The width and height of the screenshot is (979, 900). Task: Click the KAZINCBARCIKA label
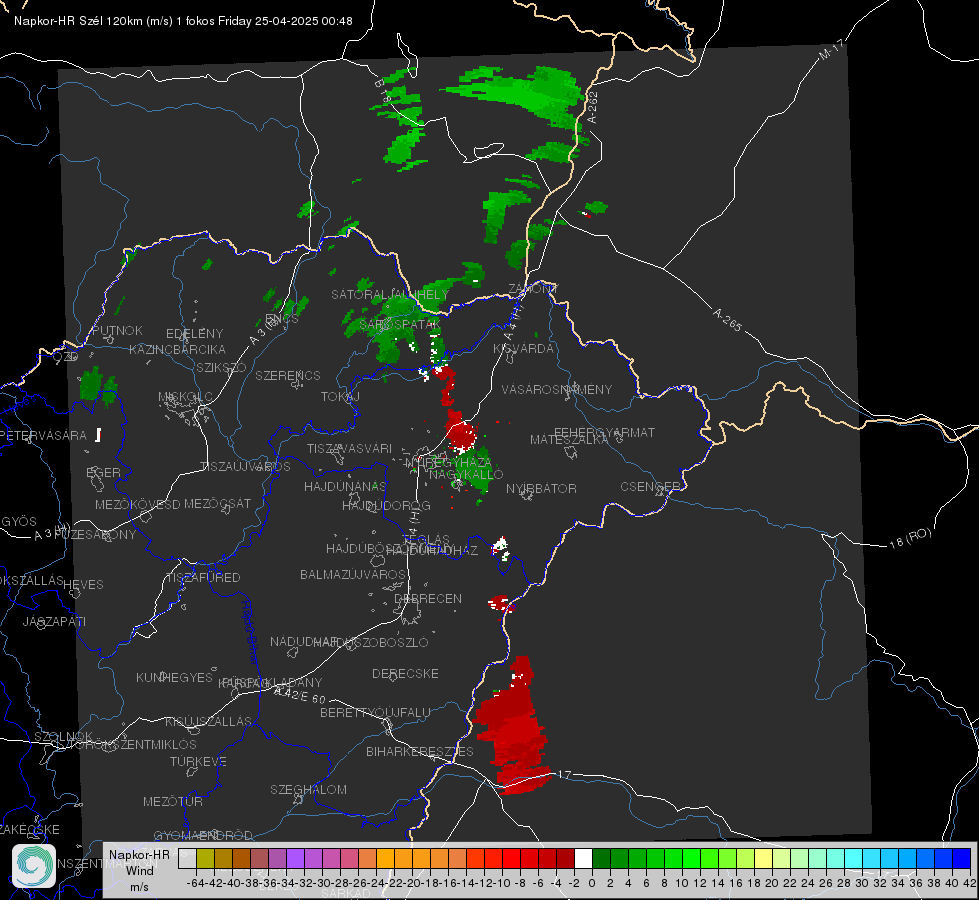click(177, 349)
